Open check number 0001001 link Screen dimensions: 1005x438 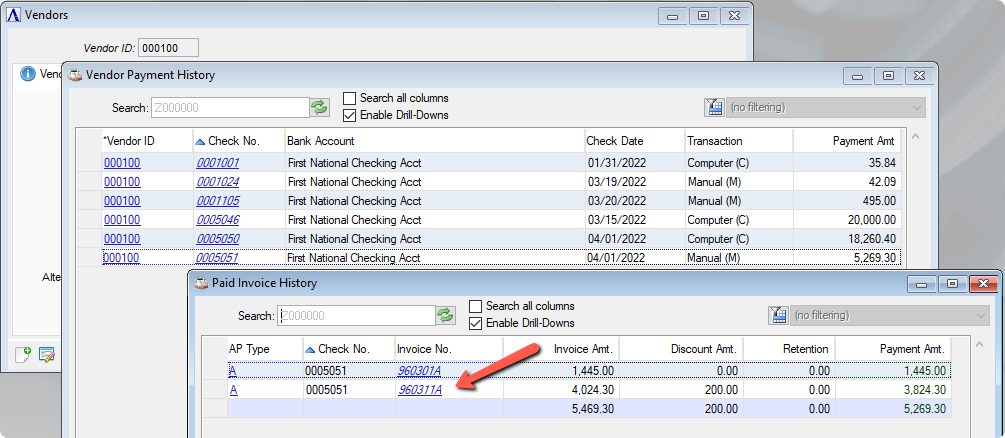tap(217, 163)
